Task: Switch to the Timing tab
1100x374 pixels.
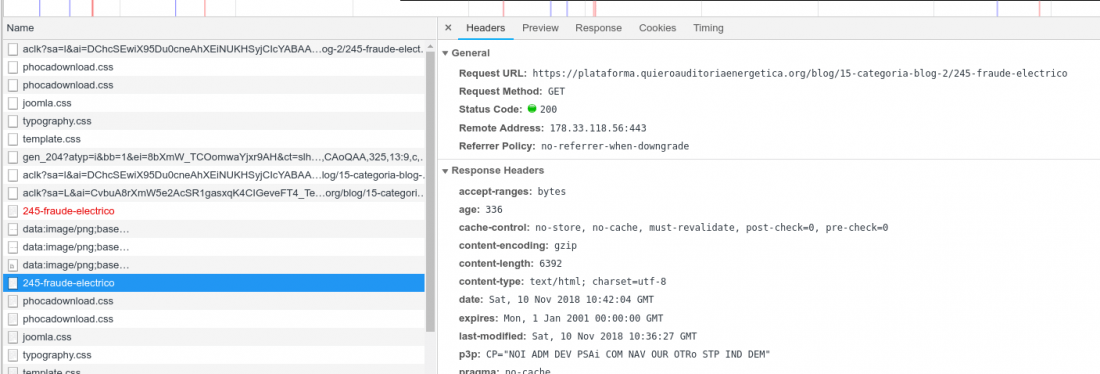Action: tap(709, 28)
